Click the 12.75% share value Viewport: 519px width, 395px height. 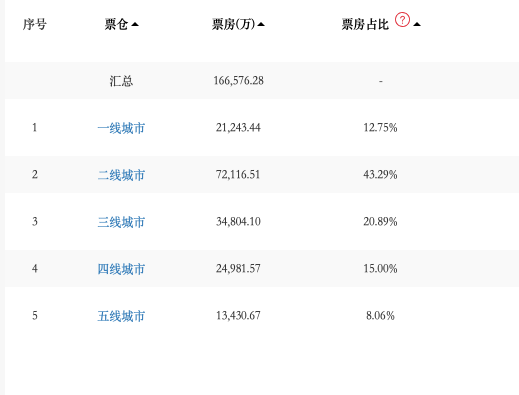coord(380,128)
